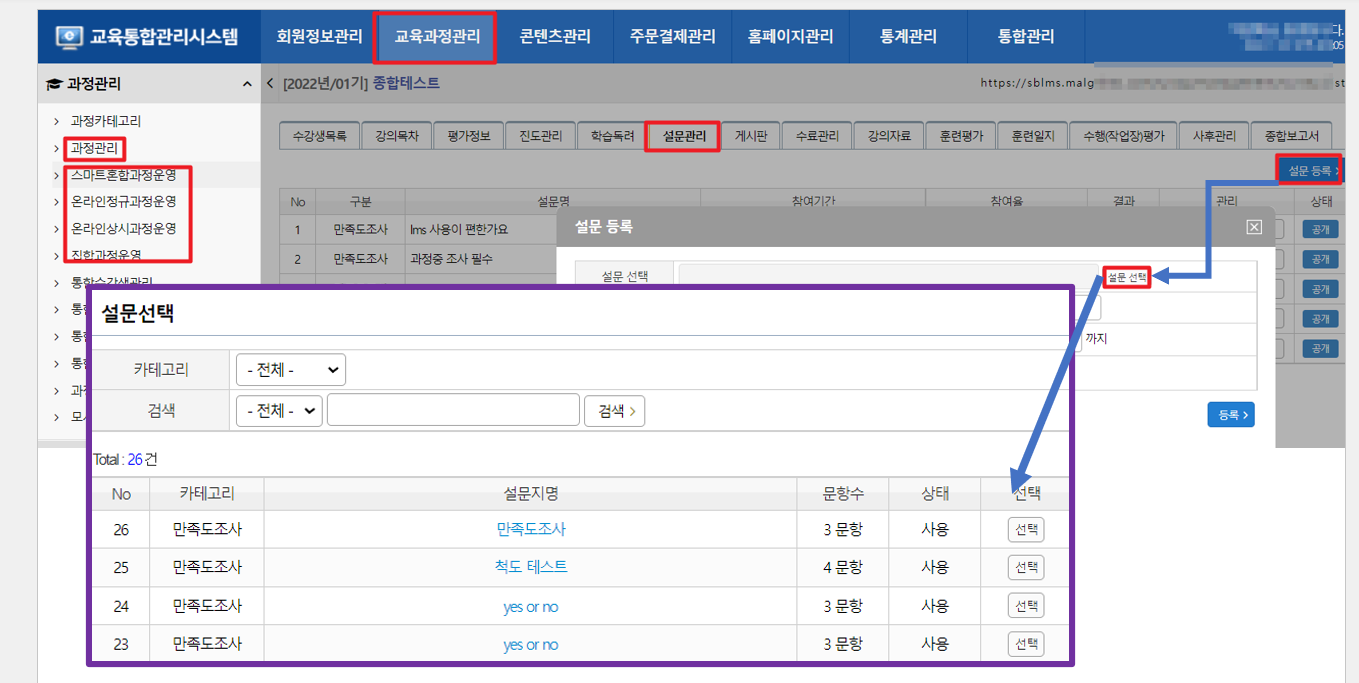Click 공개 status button in first row
This screenshot has width=1359, height=683.
coord(1320,229)
